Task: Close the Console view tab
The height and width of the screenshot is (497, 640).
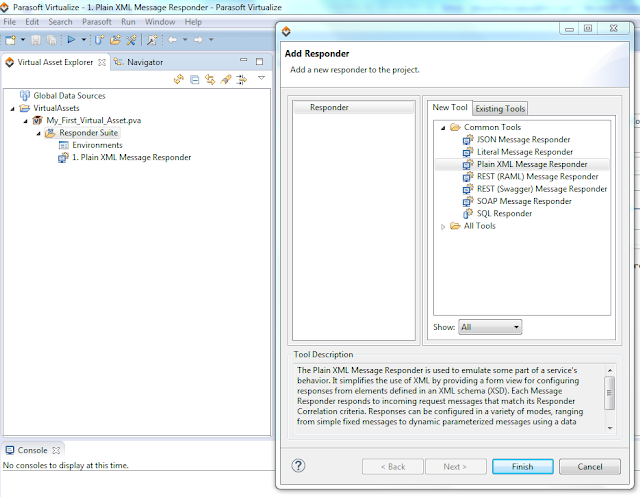Action: (x=56, y=450)
